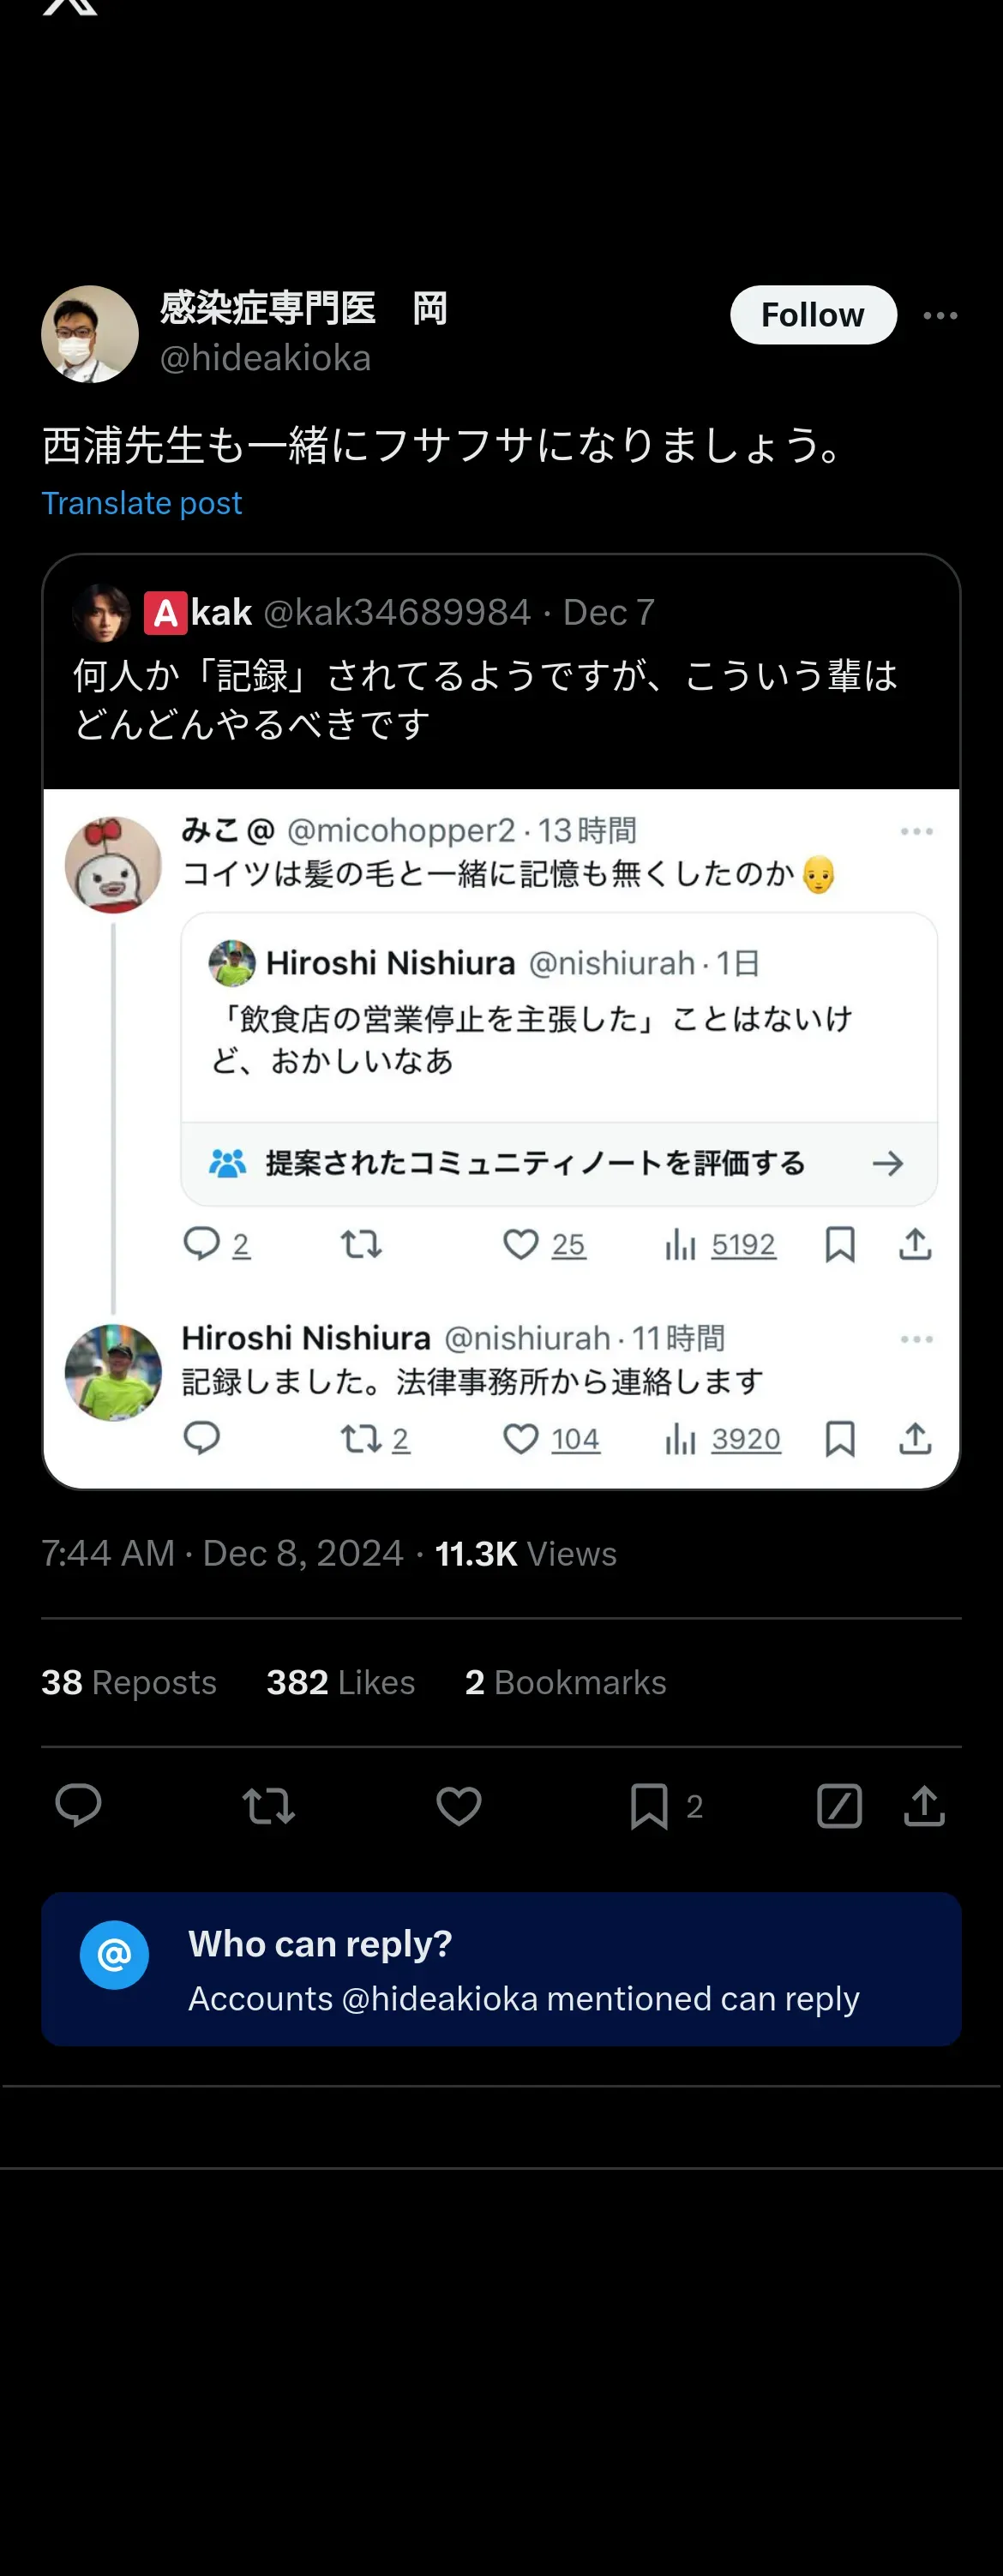
Task: Click the 11.3K Views count
Action: [x=525, y=1553]
